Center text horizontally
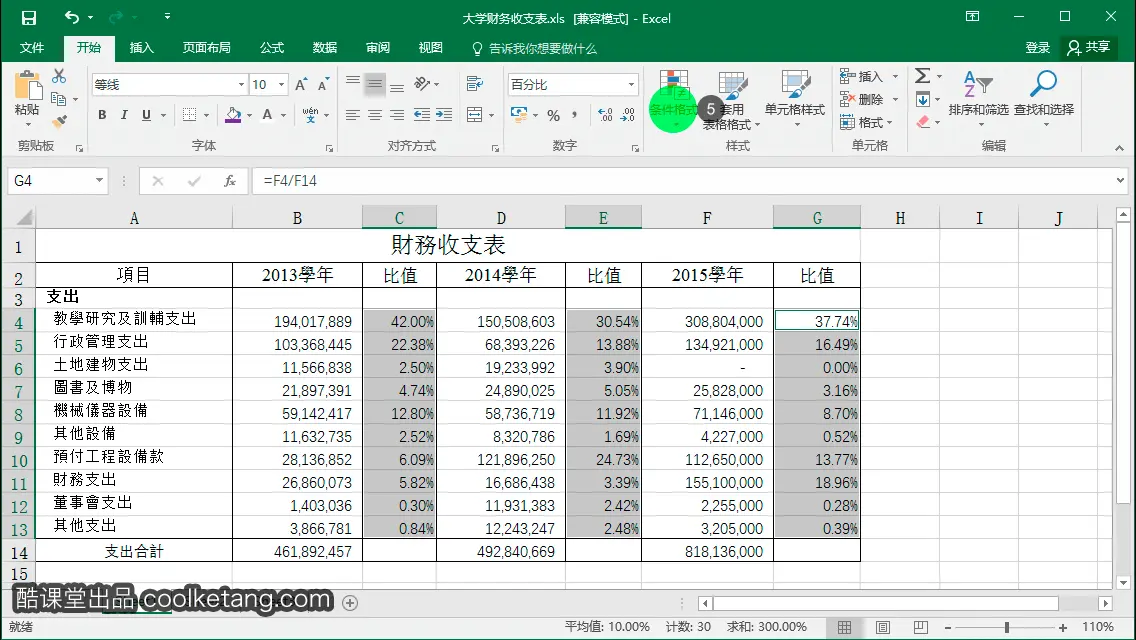This screenshot has height=640, width=1136. click(375, 115)
